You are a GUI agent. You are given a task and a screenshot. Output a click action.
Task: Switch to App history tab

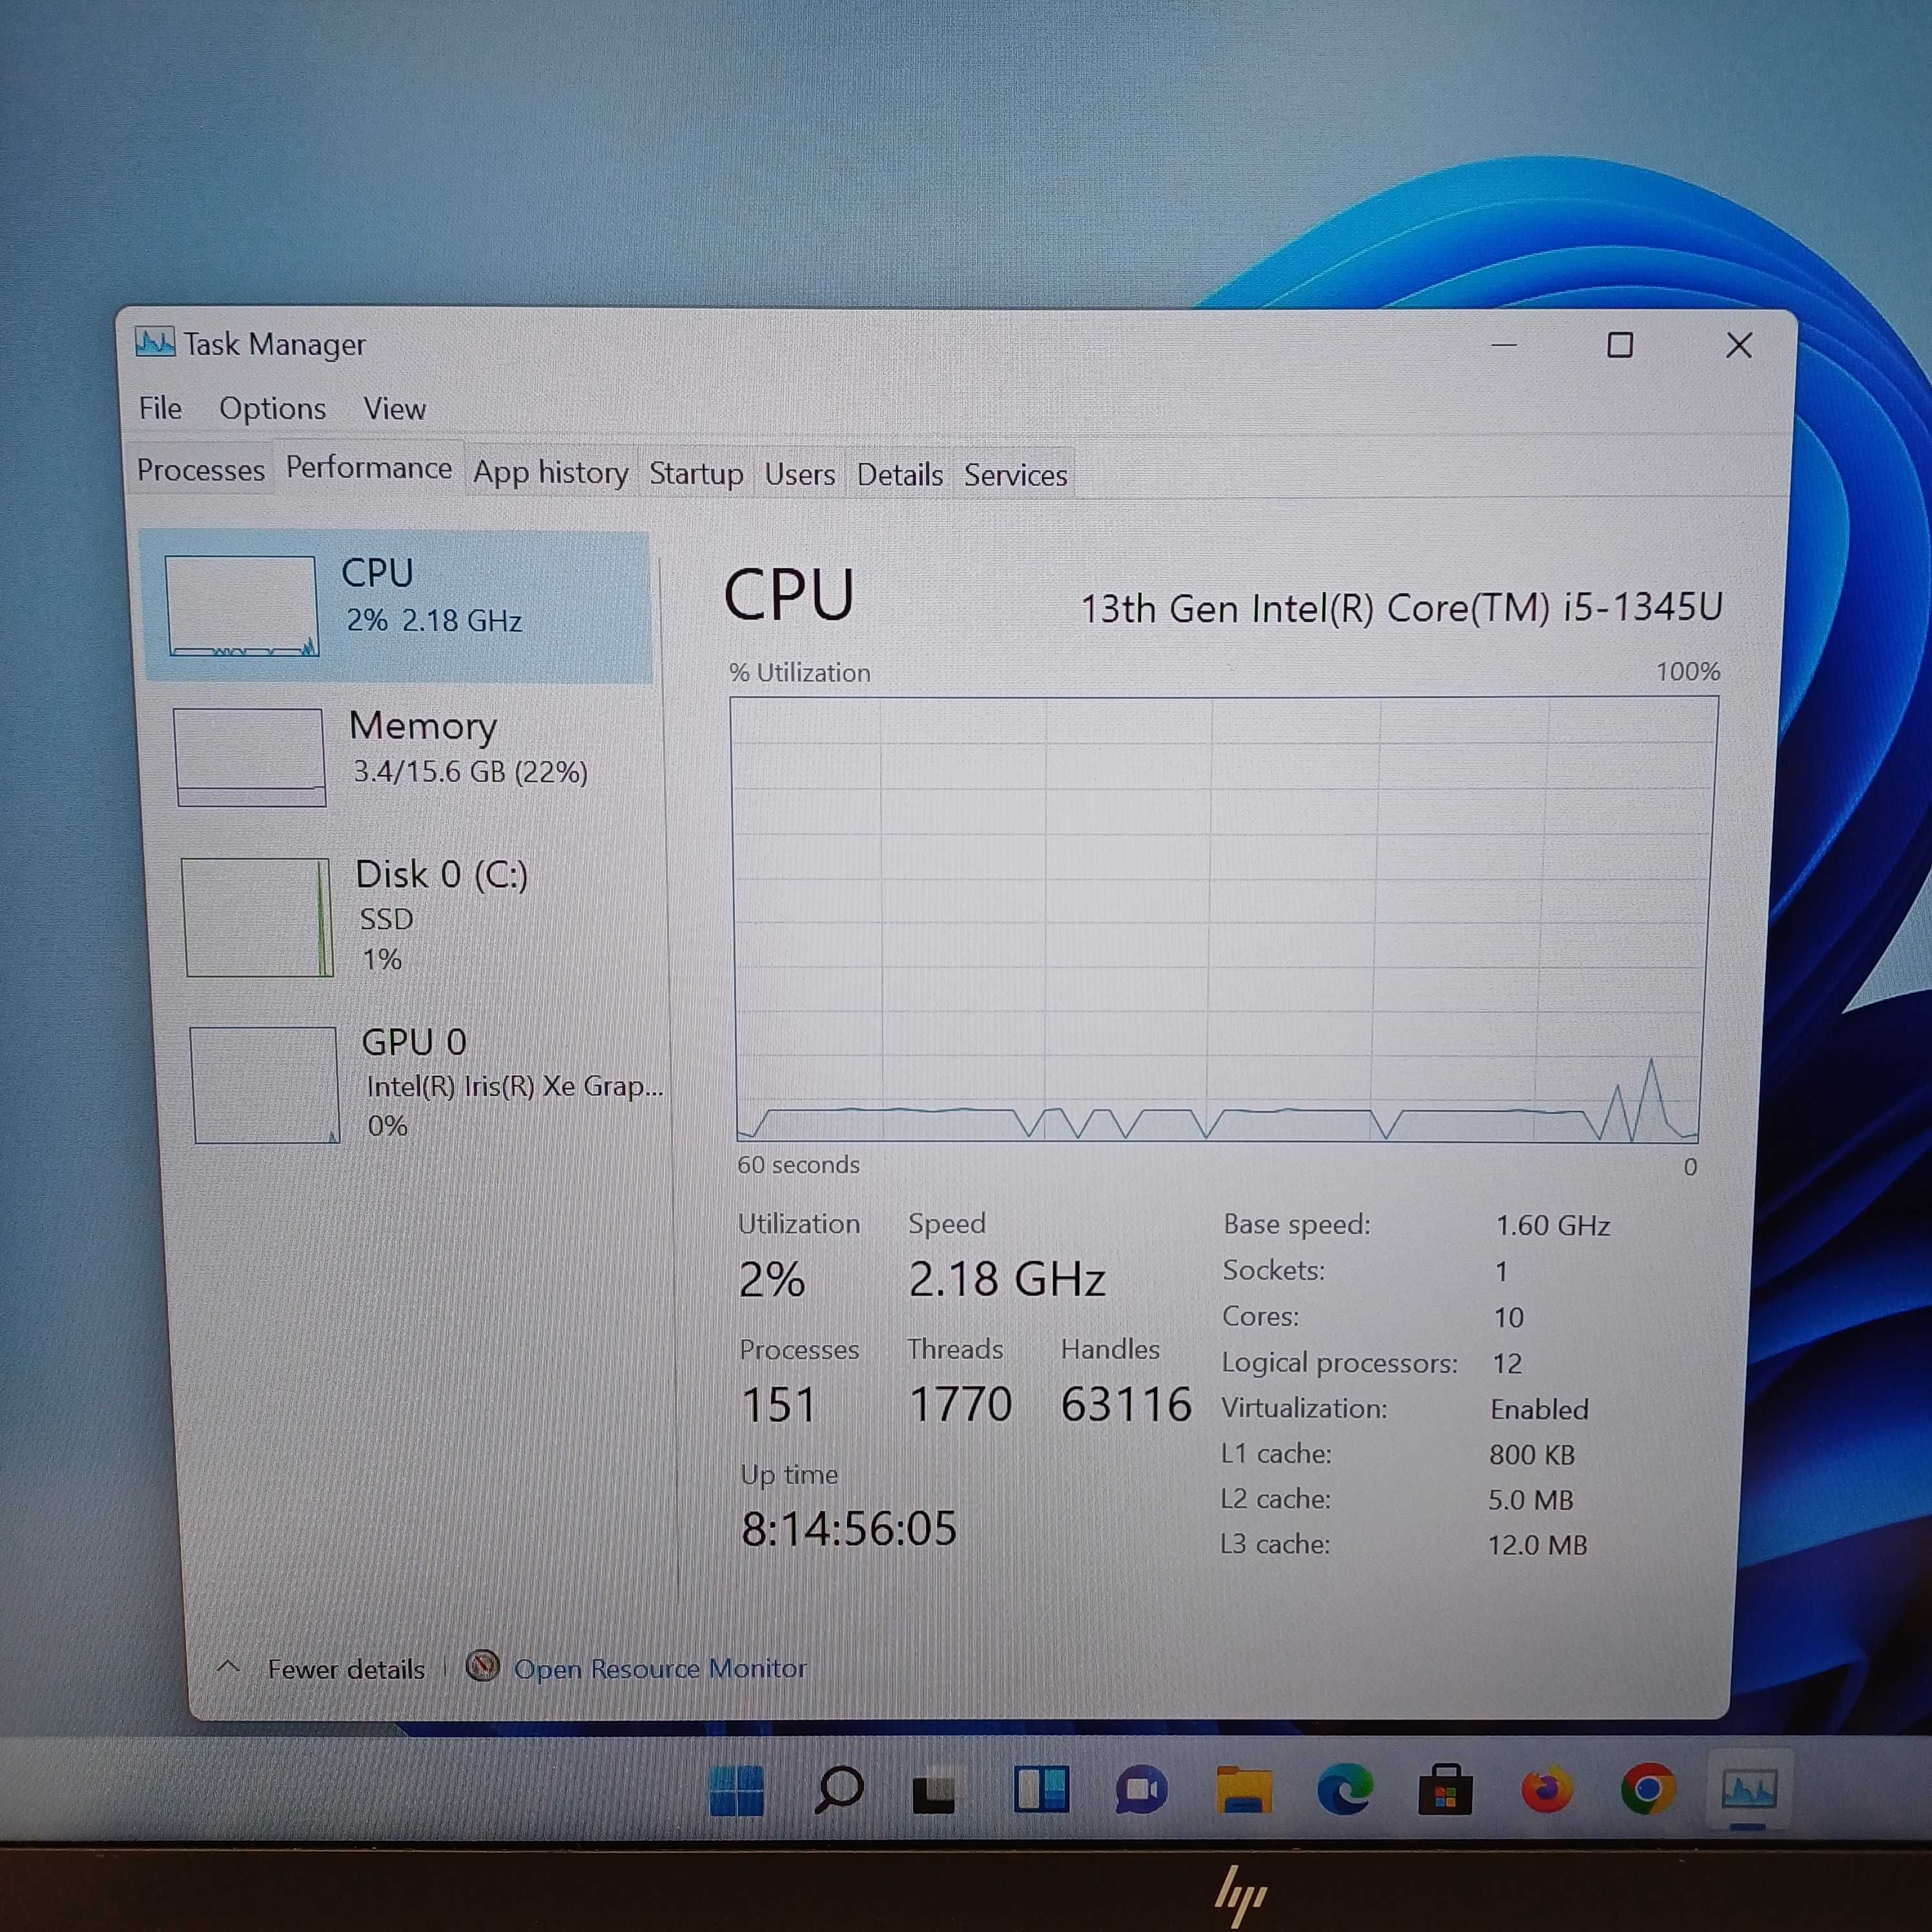[x=550, y=472]
